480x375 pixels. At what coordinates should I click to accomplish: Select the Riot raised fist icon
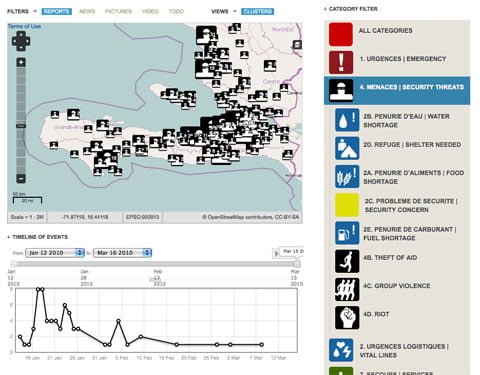347,318
